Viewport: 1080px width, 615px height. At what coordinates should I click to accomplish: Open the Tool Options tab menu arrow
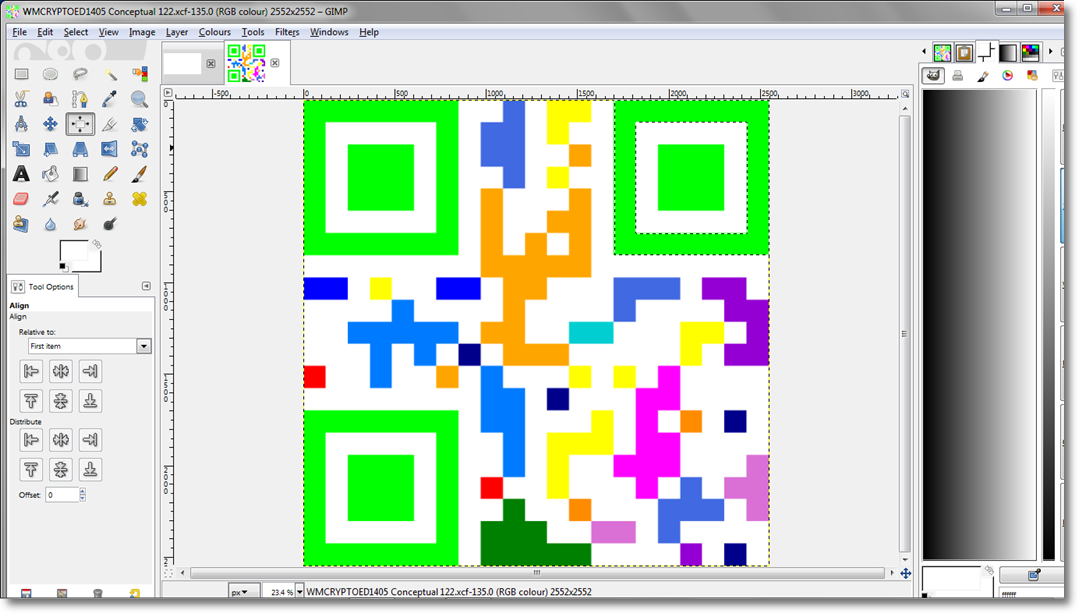coord(146,286)
